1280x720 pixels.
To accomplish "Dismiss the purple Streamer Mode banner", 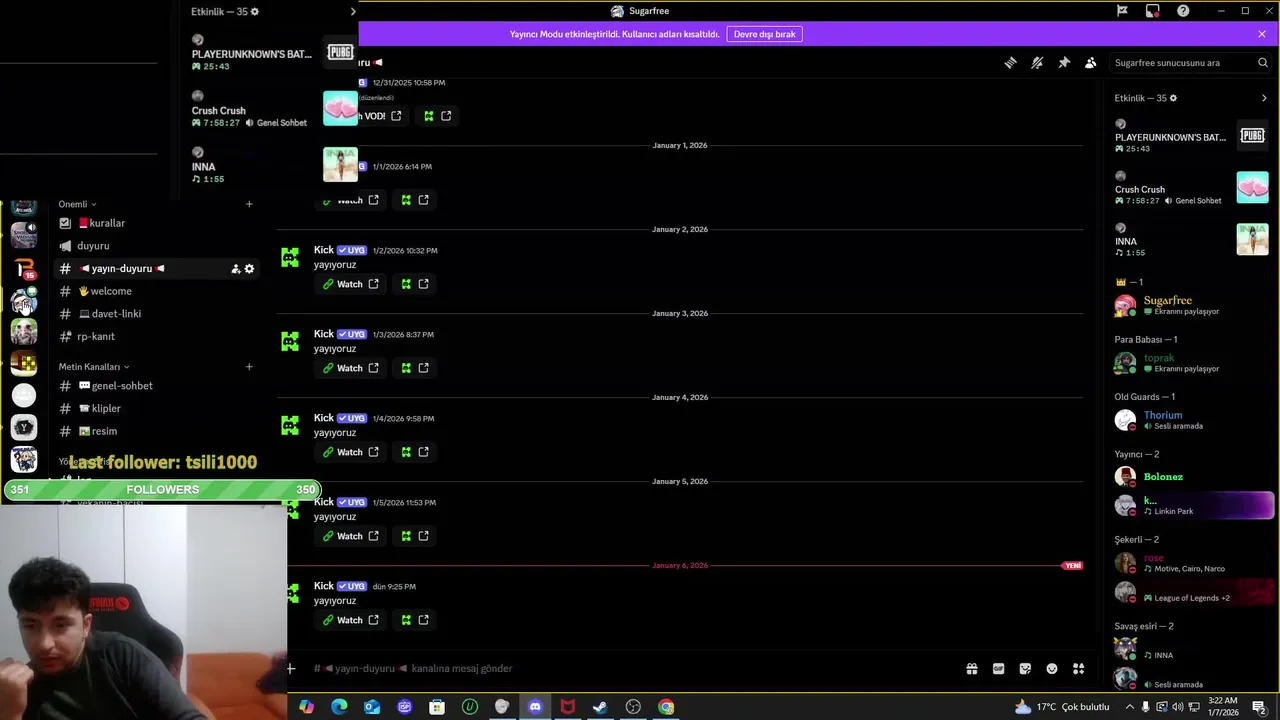I will (x=1262, y=34).
